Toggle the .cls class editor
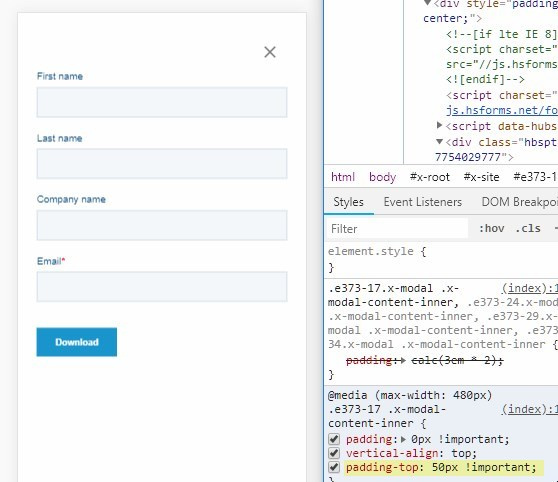The width and height of the screenshot is (558, 482). pyautogui.click(x=528, y=229)
